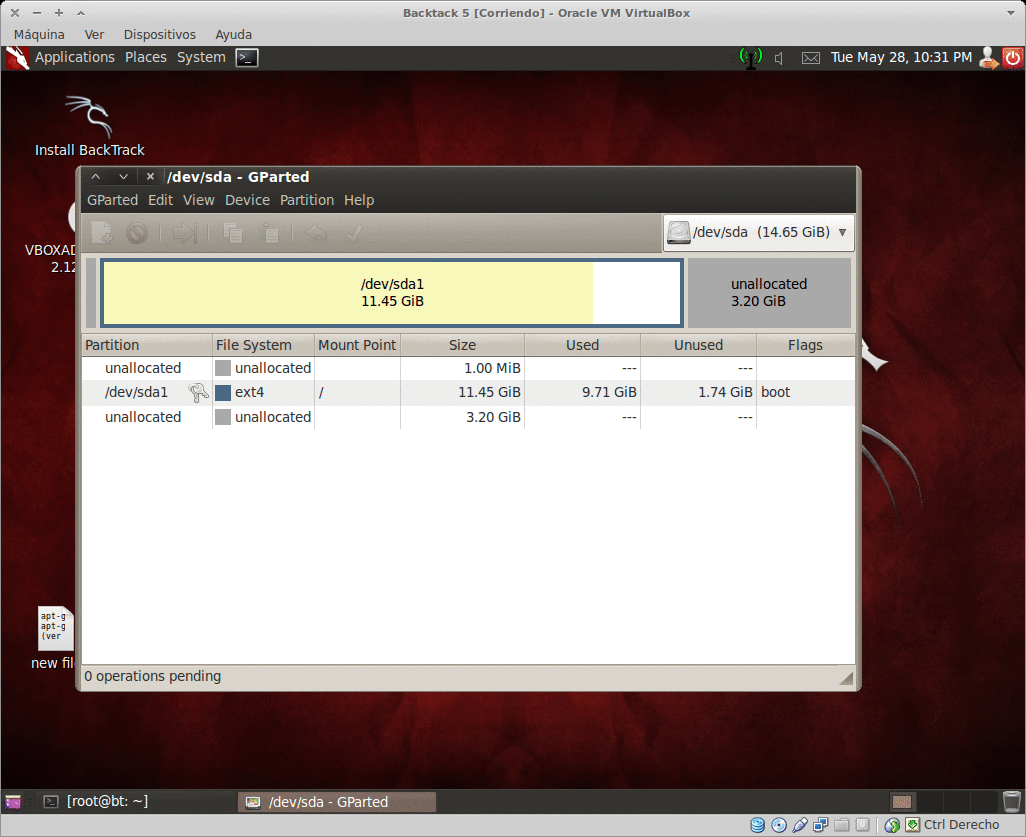Click the VirtualBox hard disk activity icon
The image size is (1026, 837).
point(758,825)
